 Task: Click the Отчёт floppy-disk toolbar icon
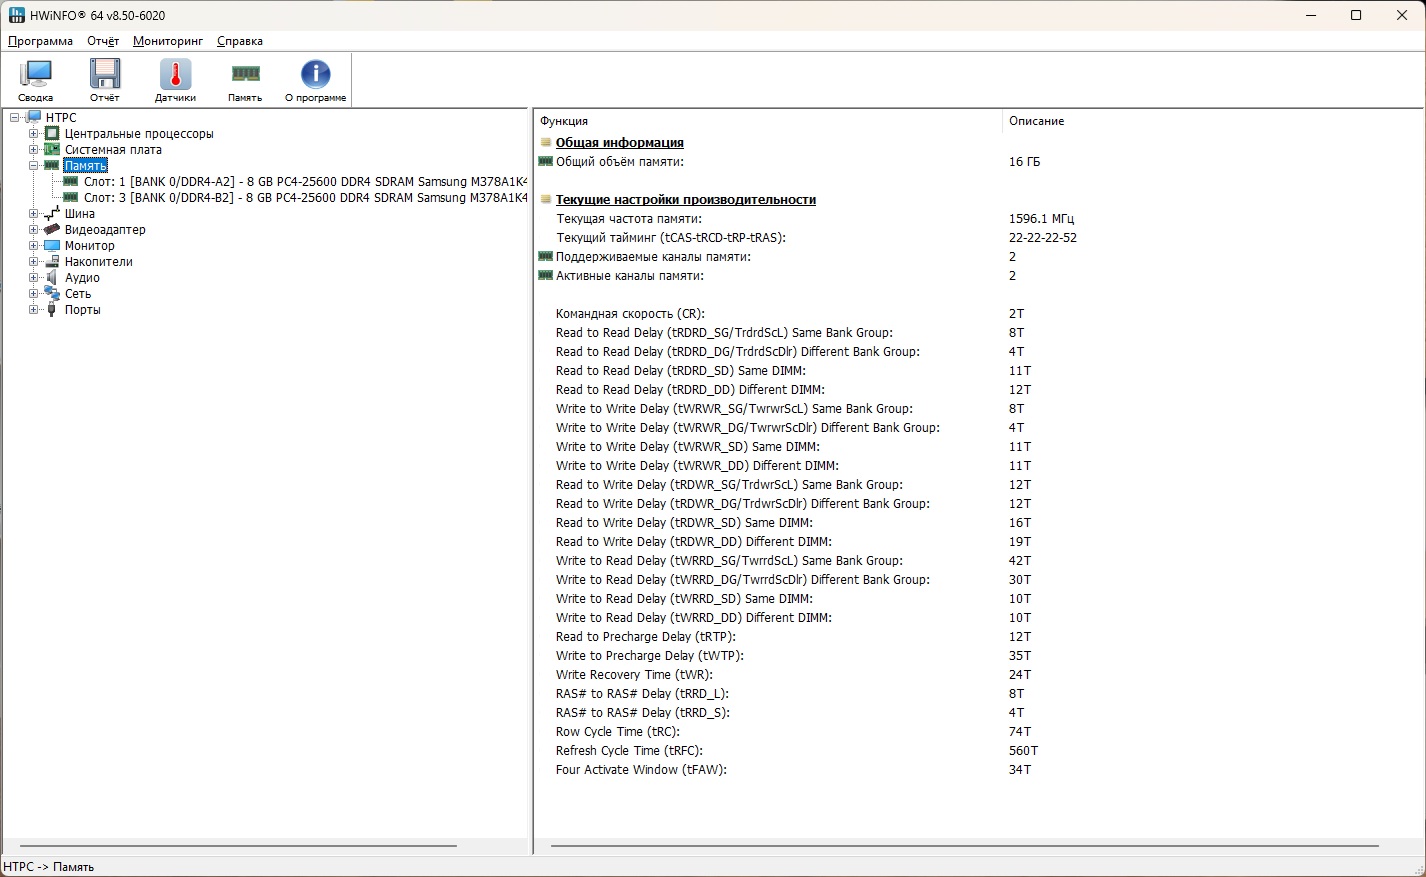pyautogui.click(x=105, y=74)
